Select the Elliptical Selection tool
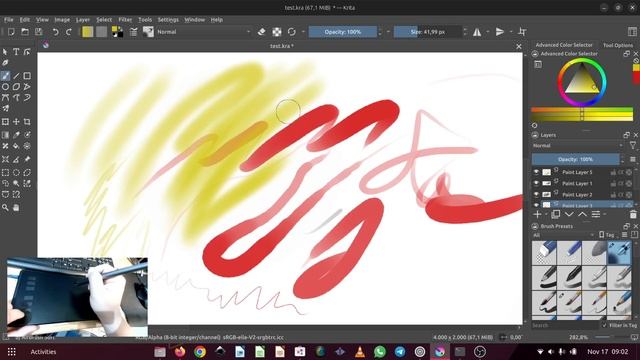The width and height of the screenshot is (640, 360). [16, 173]
